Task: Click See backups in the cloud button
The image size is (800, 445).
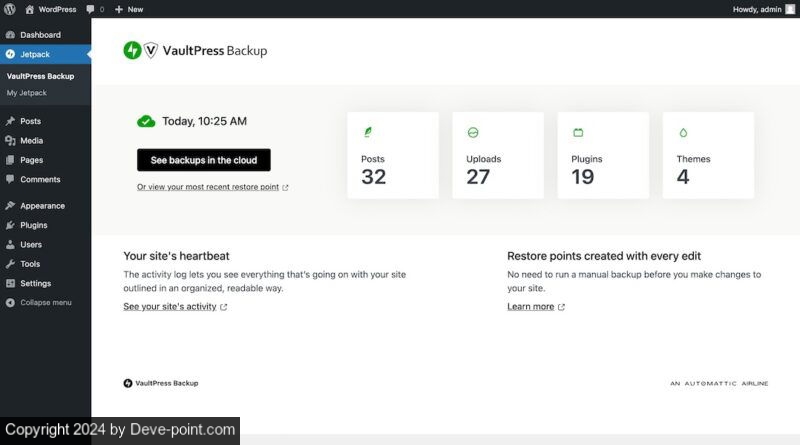Action: click(x=204, y=160)
